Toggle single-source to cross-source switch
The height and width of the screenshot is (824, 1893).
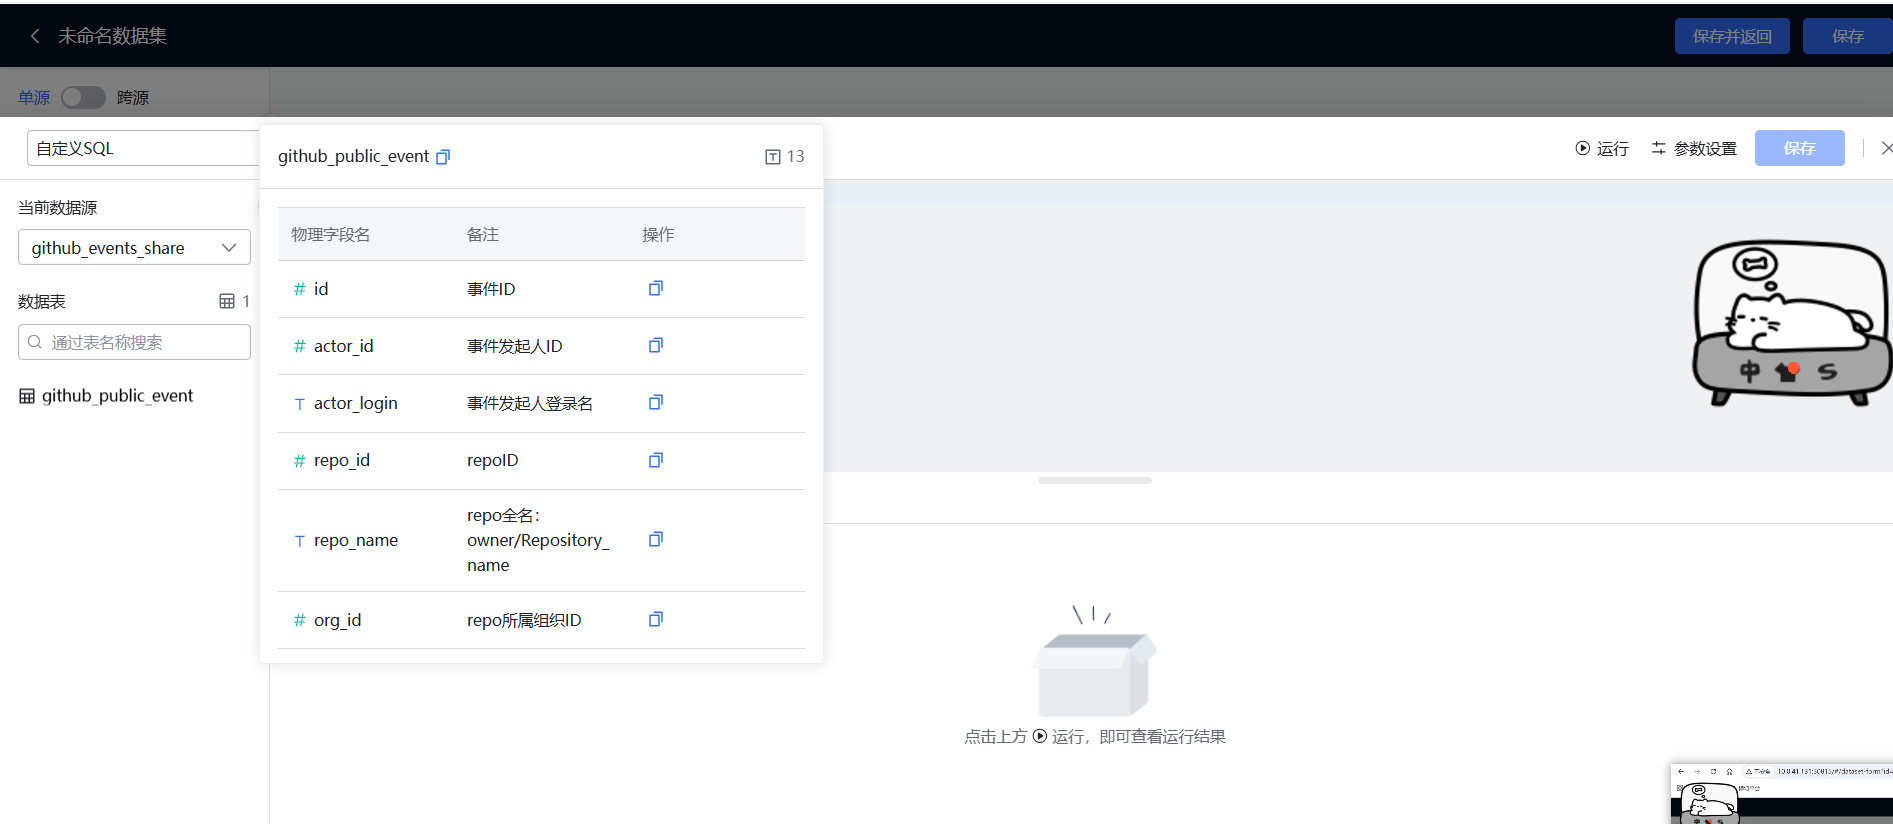click(83, 97)
